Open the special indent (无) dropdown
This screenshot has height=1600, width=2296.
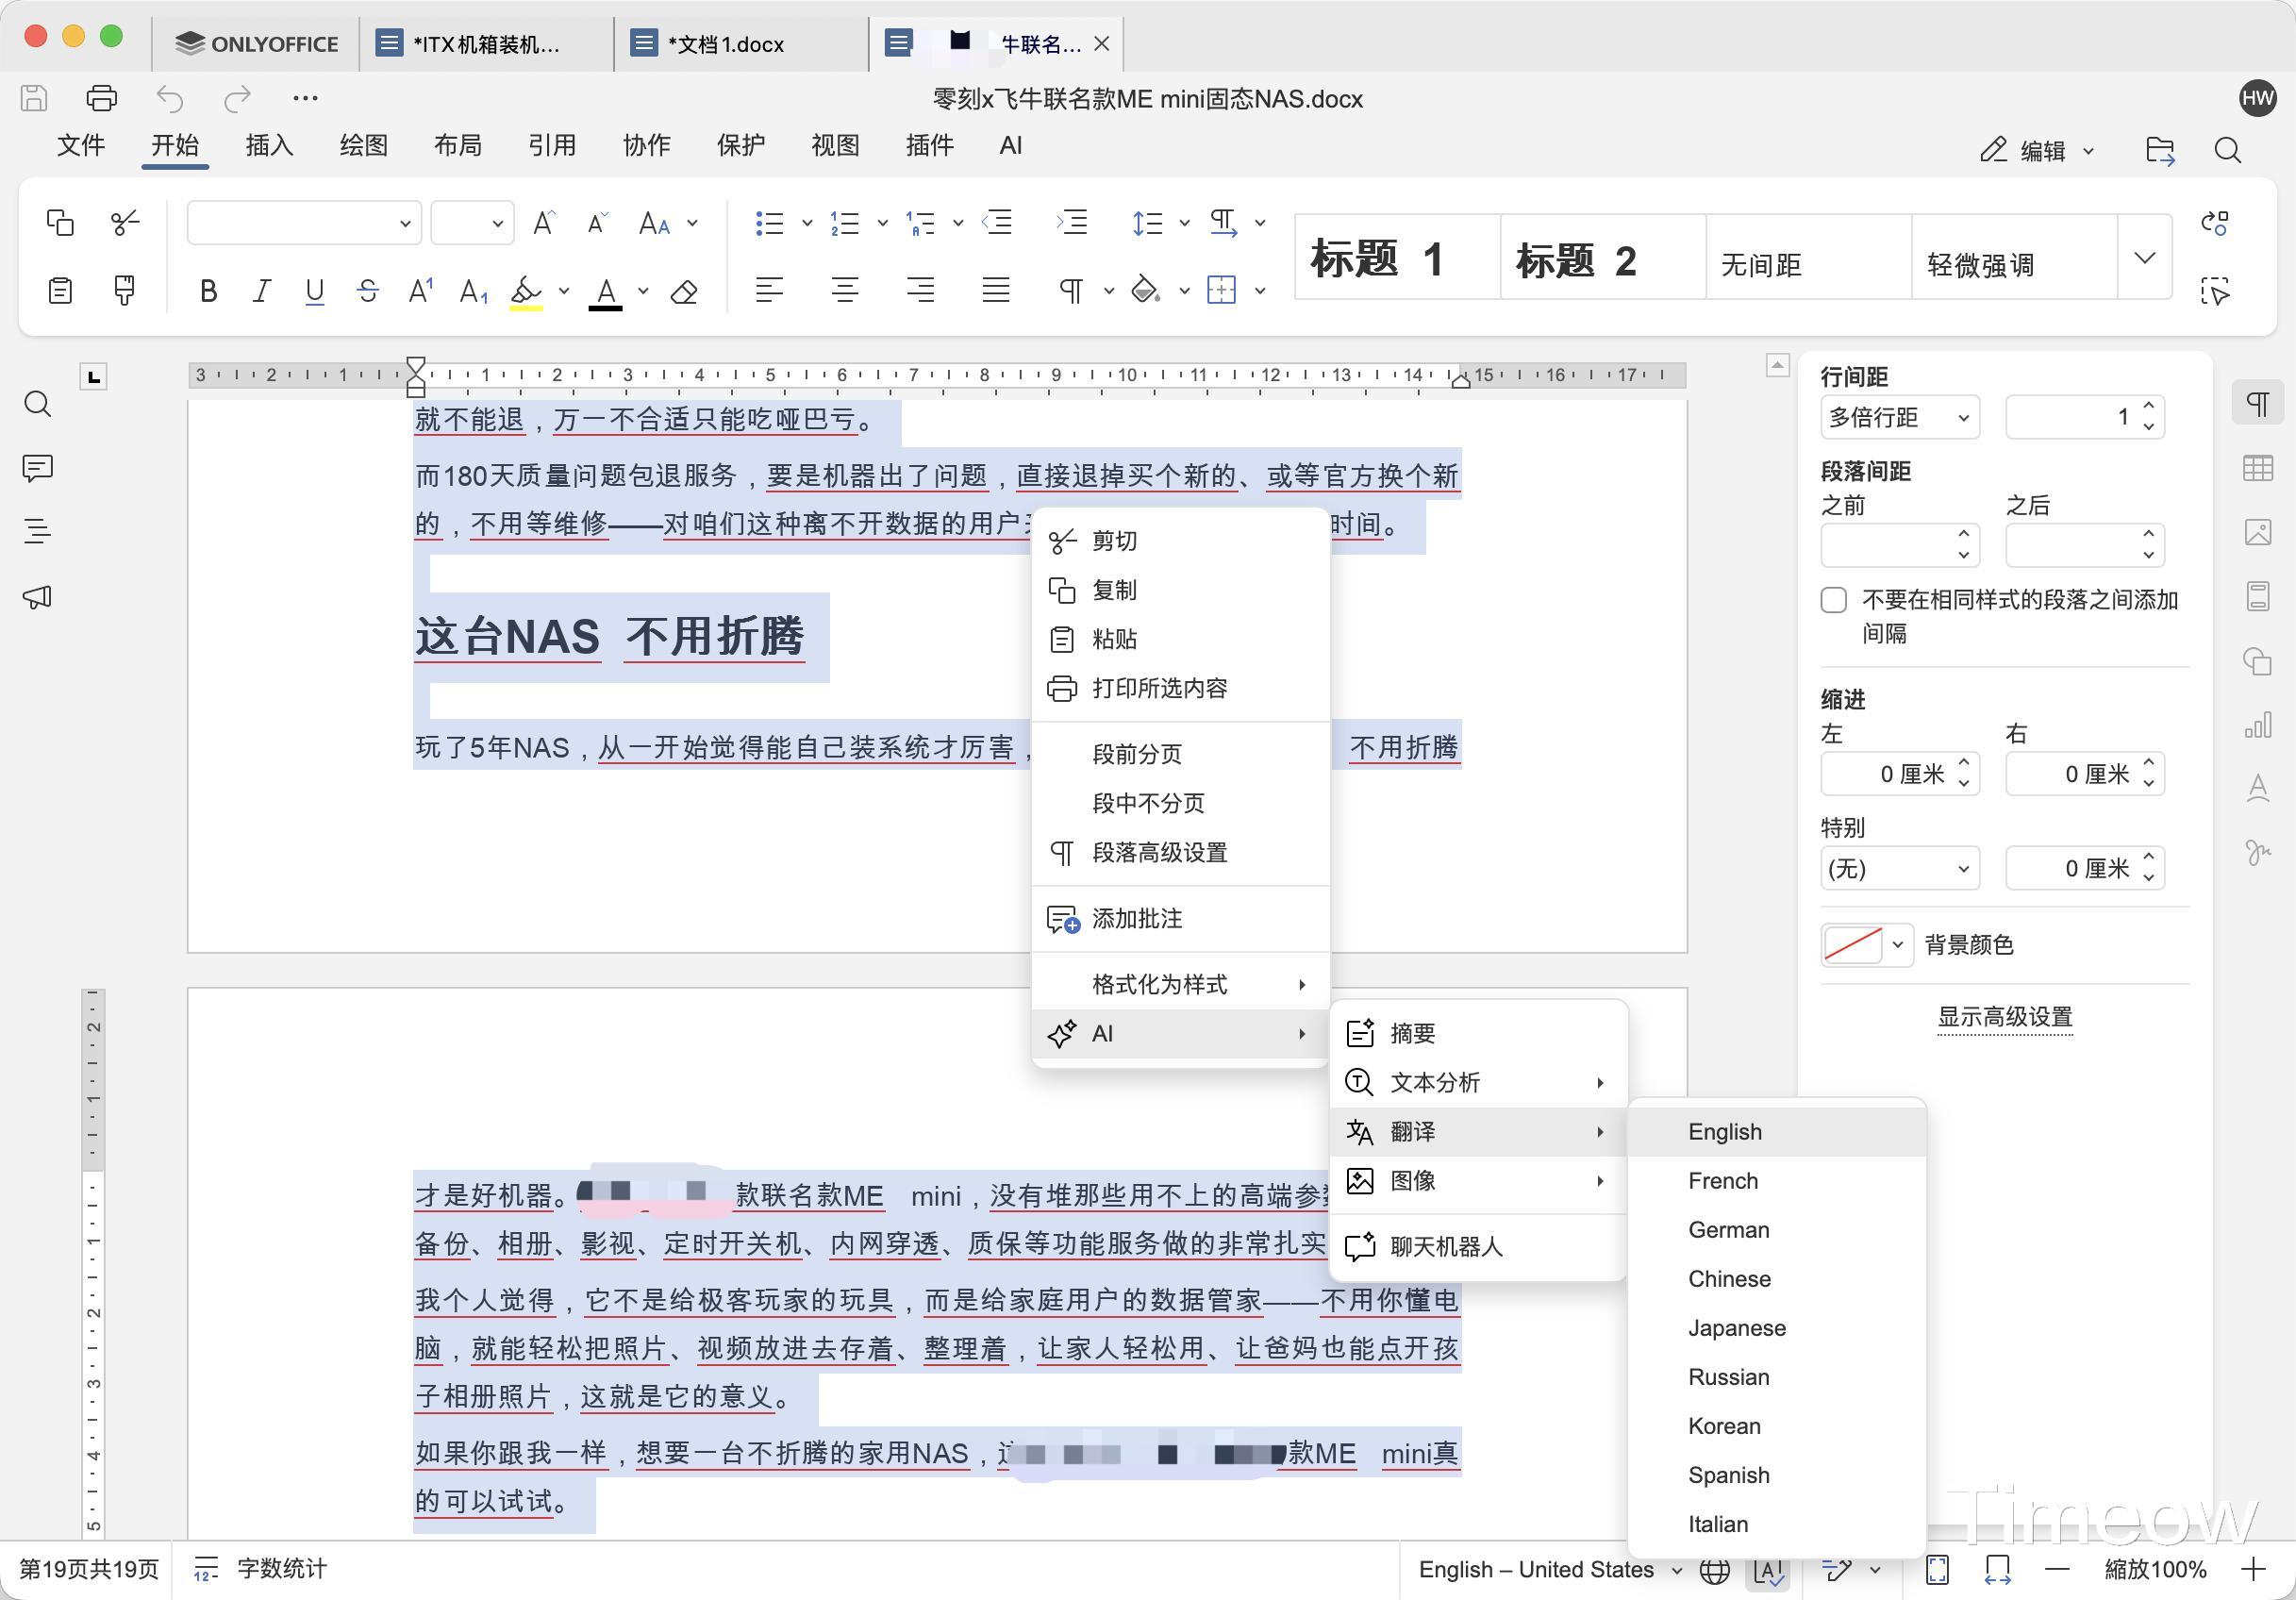[x=1898, y=868]
